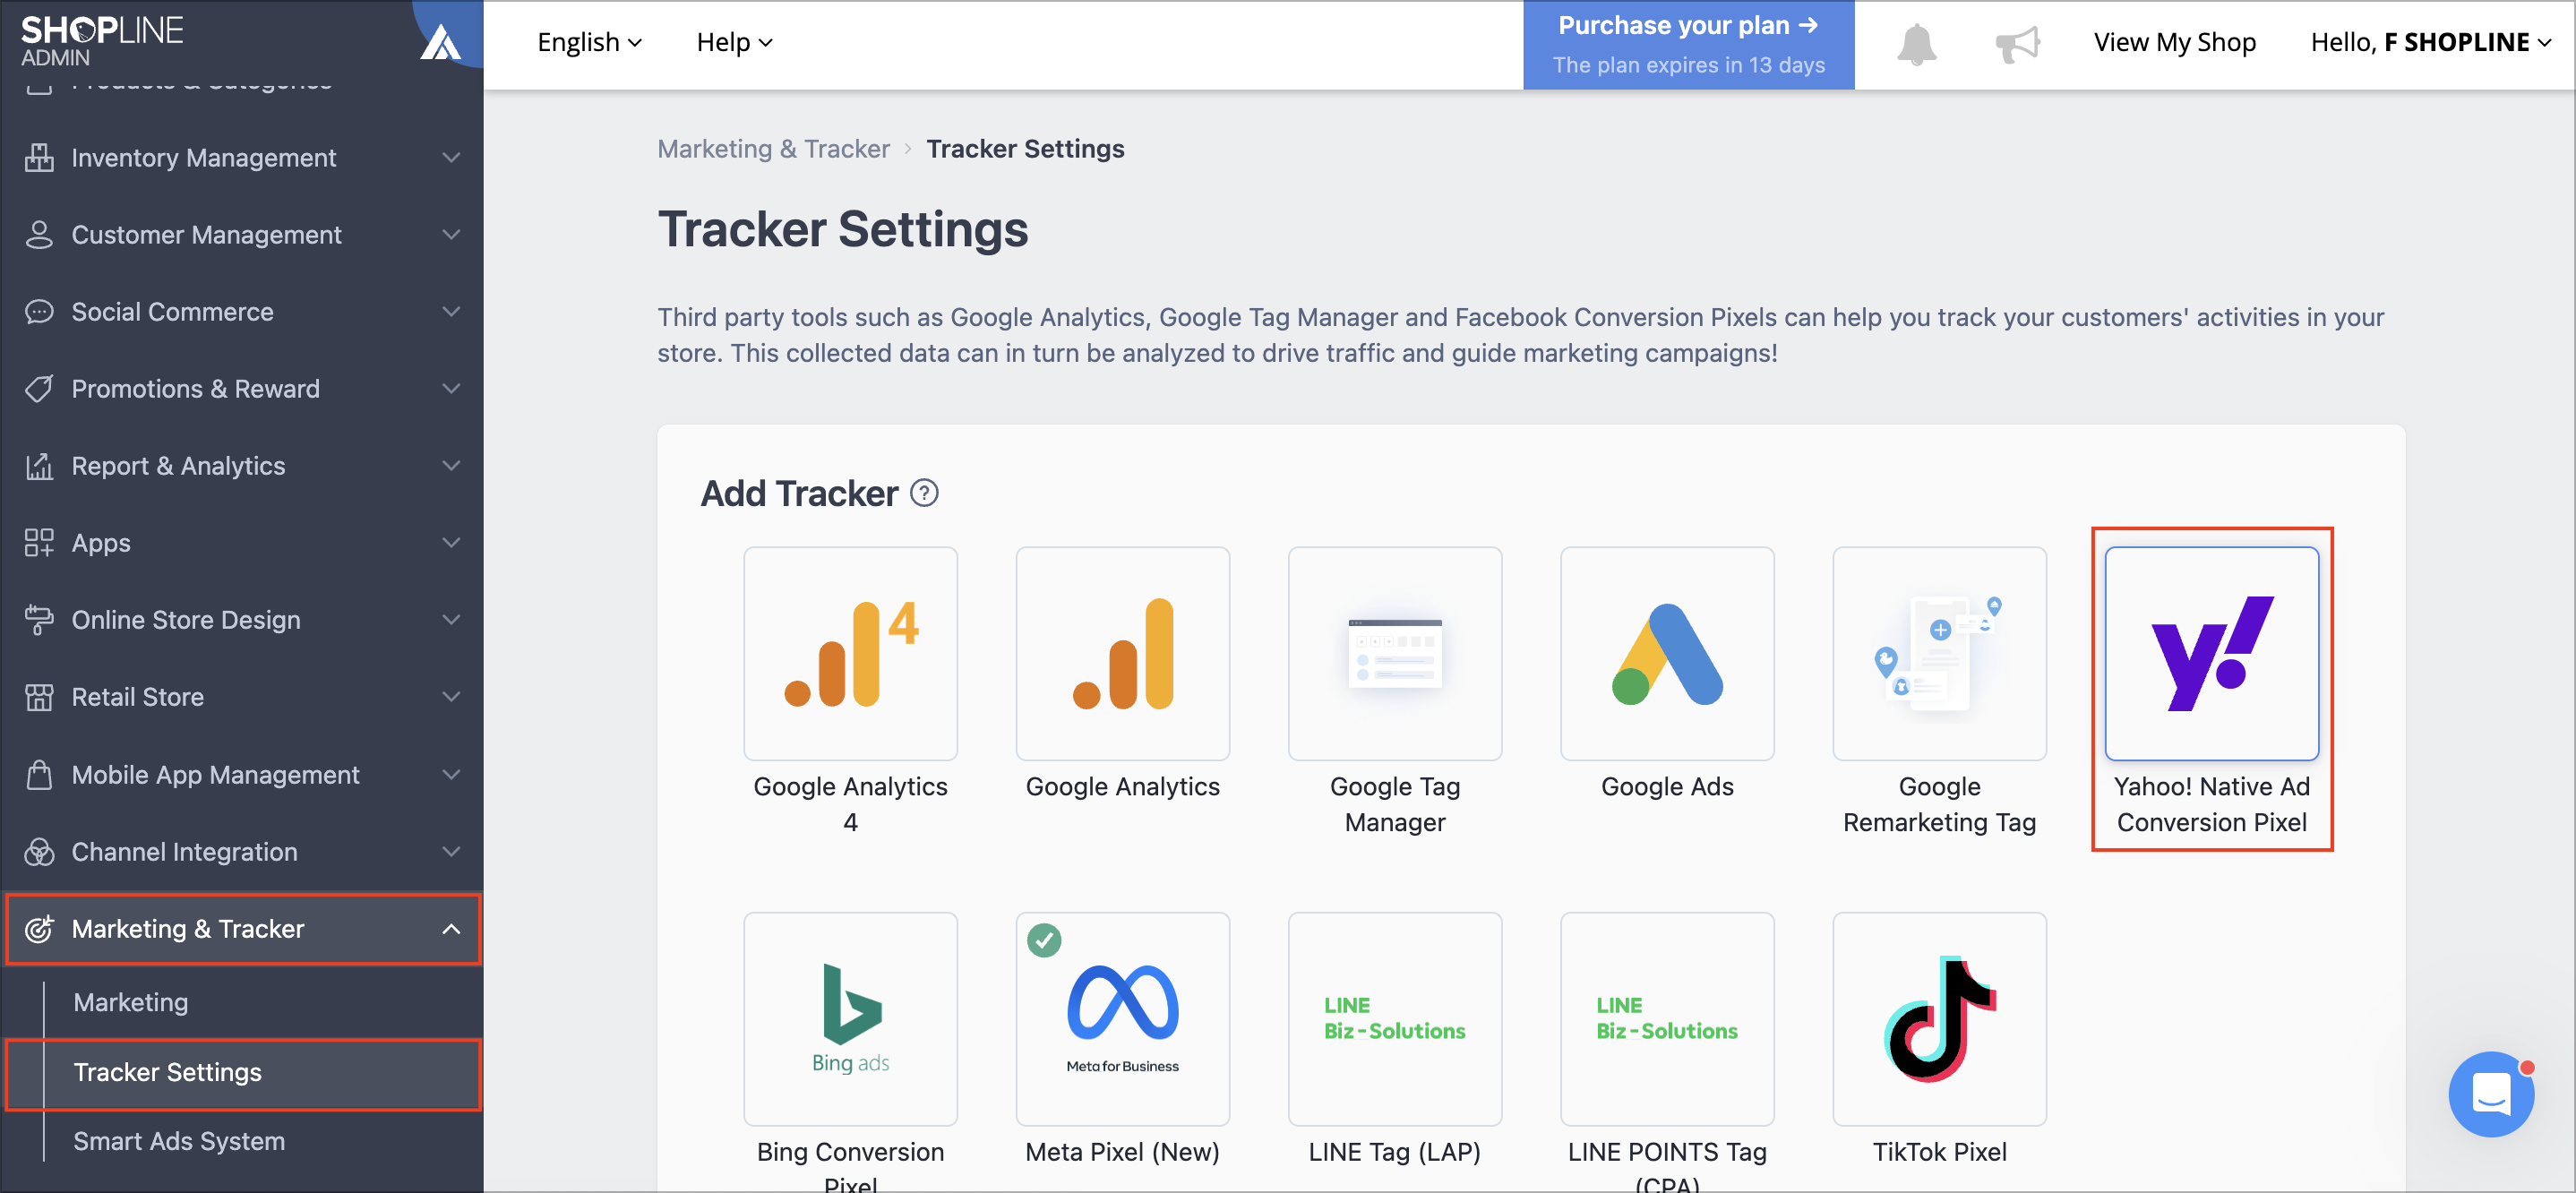2576x1193 pixels.
Task: Click the Online Store Design paint roller icon
Action: 39,619
